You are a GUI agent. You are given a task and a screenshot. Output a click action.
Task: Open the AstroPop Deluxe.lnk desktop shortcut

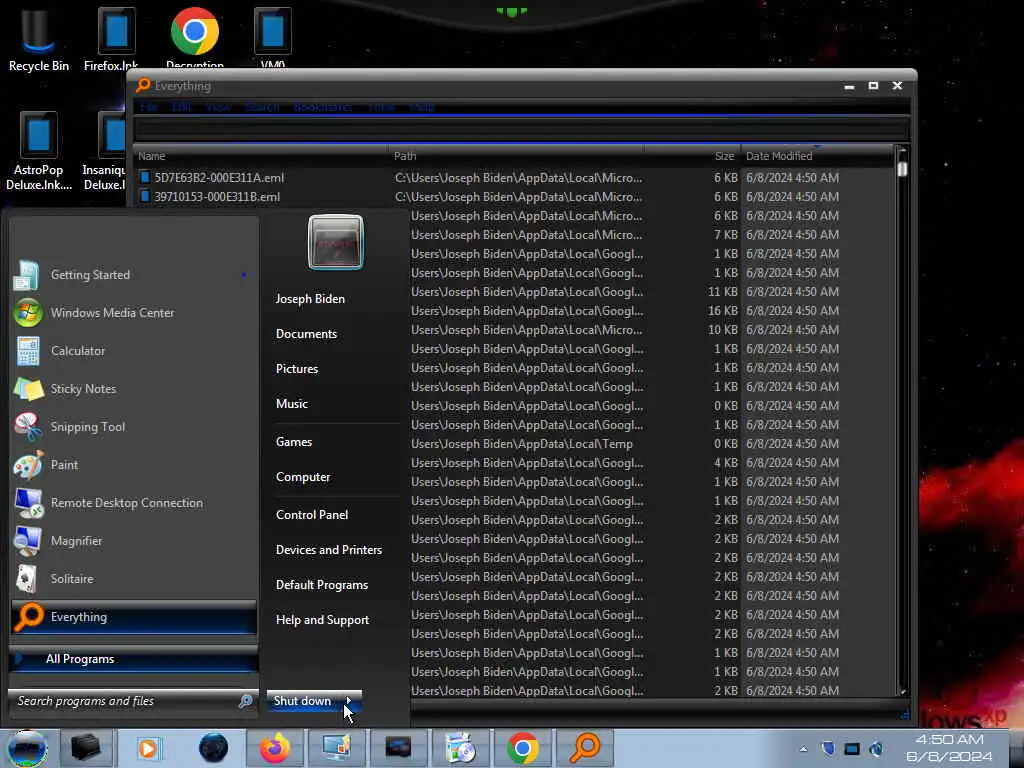(x=39, y=152)
